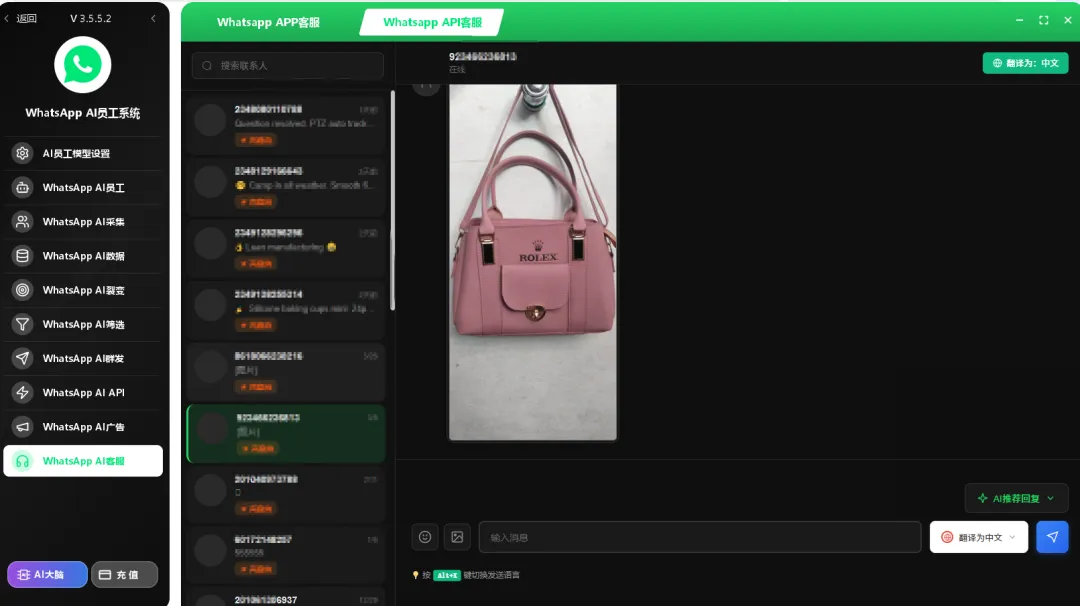Screen dimensions: 1080x606
Task: Open the pink Rolex handbag image
Action: pyautogui.click(x=533, y=262)
